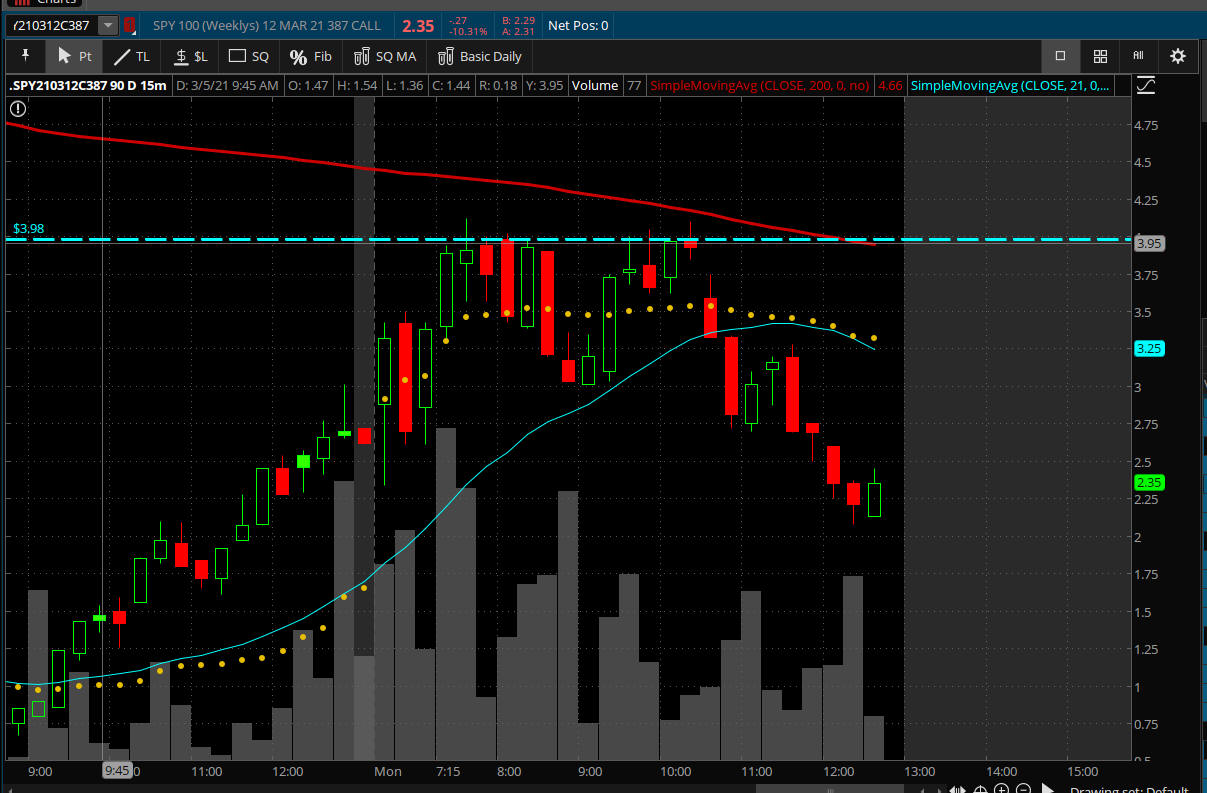Expand the All chart options menu

[x=1138, y=56]
